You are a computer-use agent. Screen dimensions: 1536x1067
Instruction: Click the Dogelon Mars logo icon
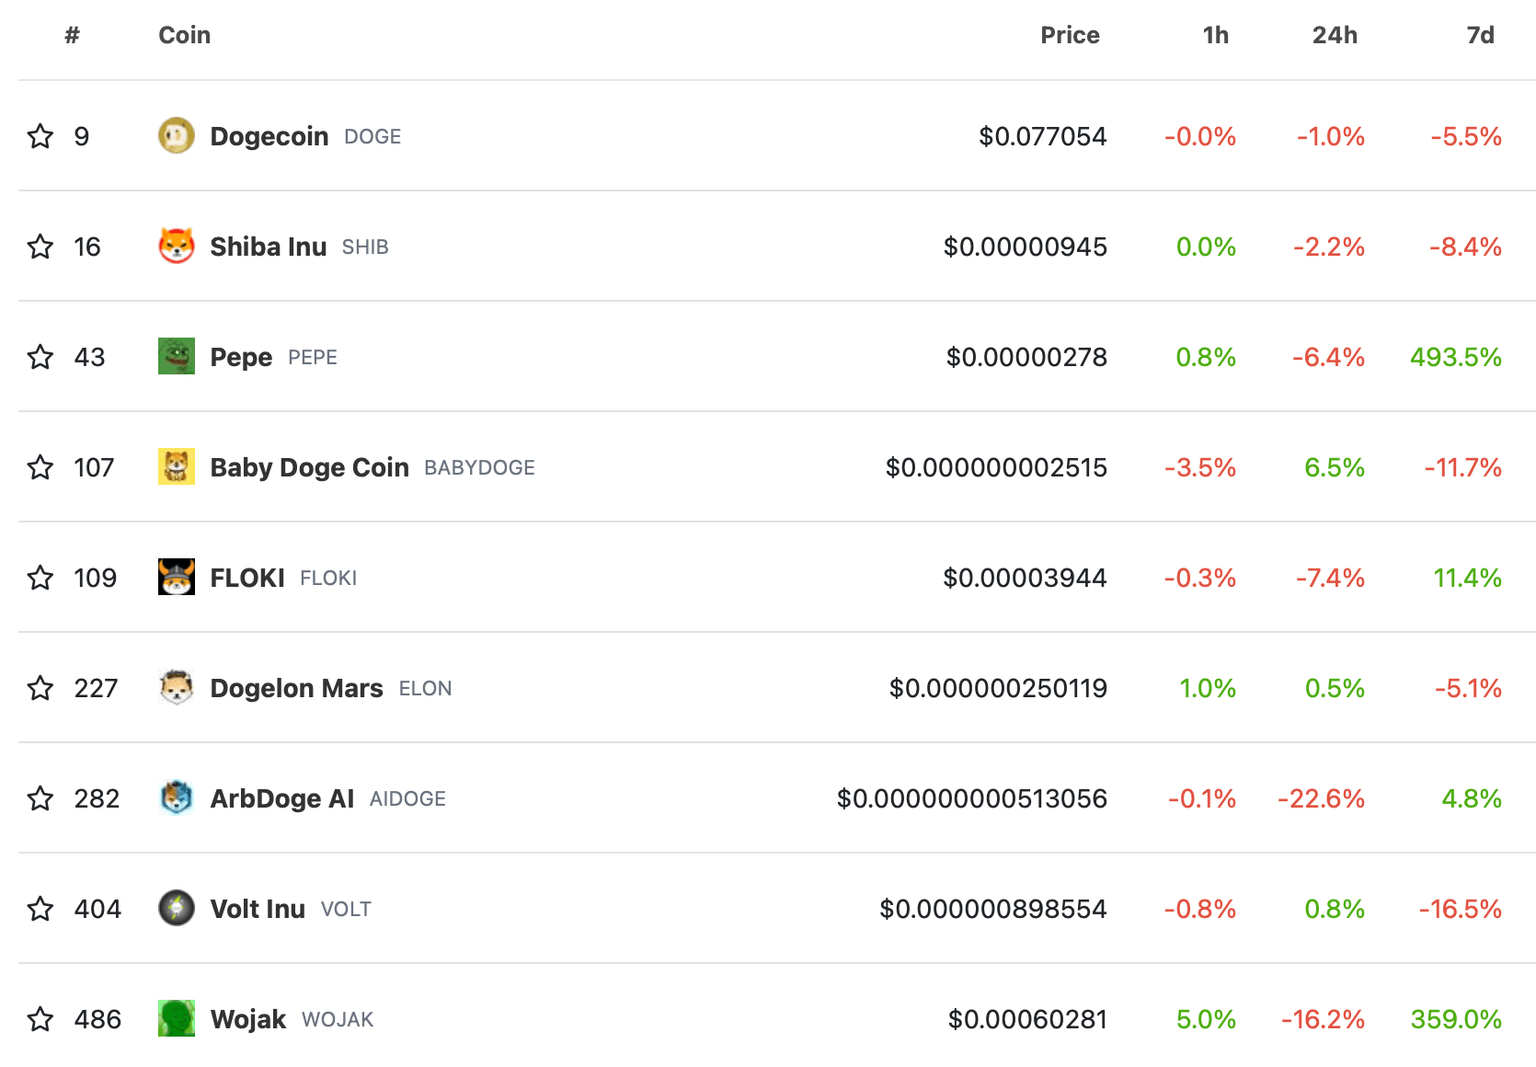pyautogui.click(x=176, y=688)
